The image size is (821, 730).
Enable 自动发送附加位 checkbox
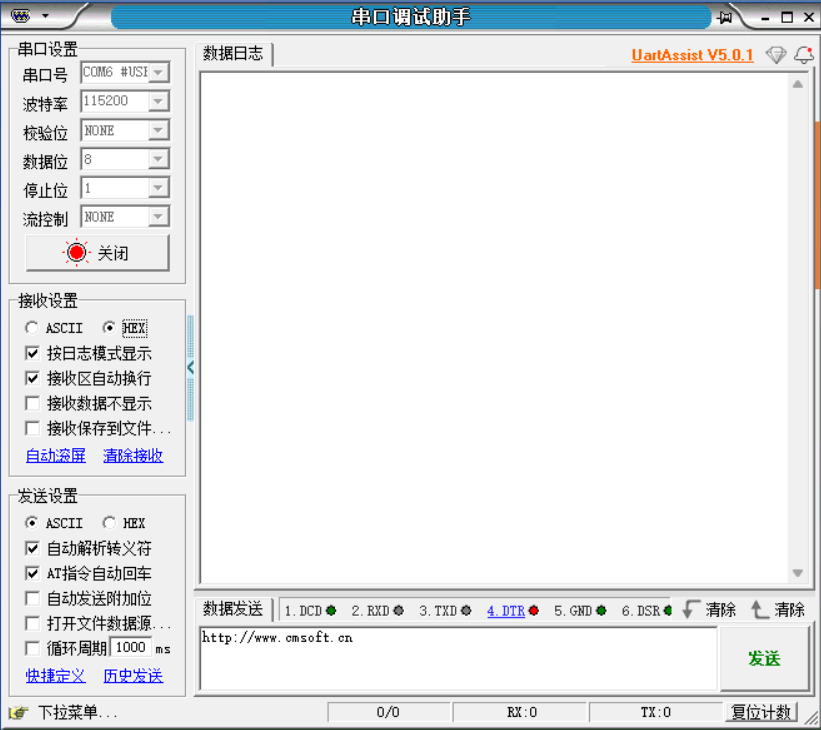click(32, 599)
